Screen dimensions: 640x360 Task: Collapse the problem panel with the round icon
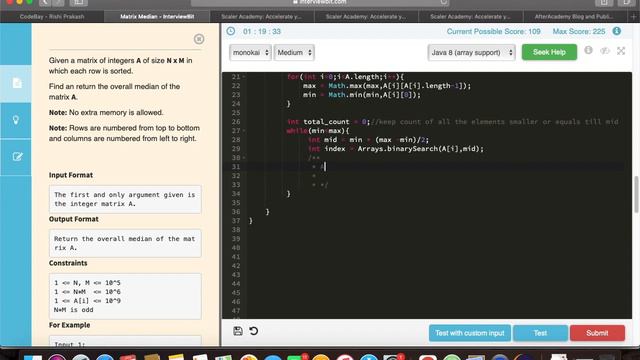tap(199, 39)
